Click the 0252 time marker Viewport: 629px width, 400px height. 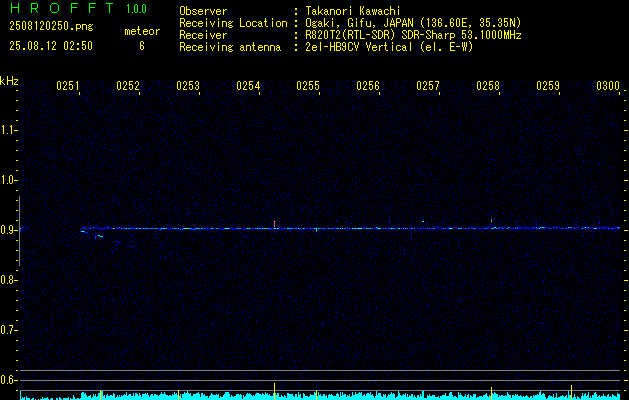128,86
